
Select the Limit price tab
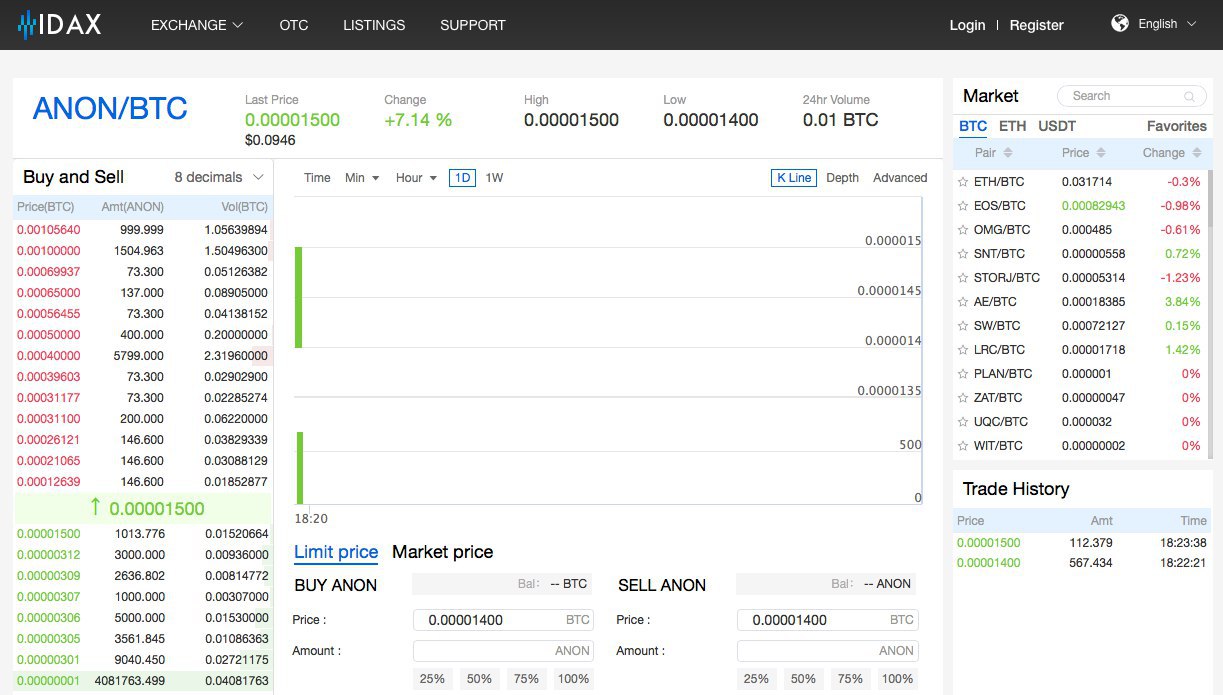(x=336, y=552)
